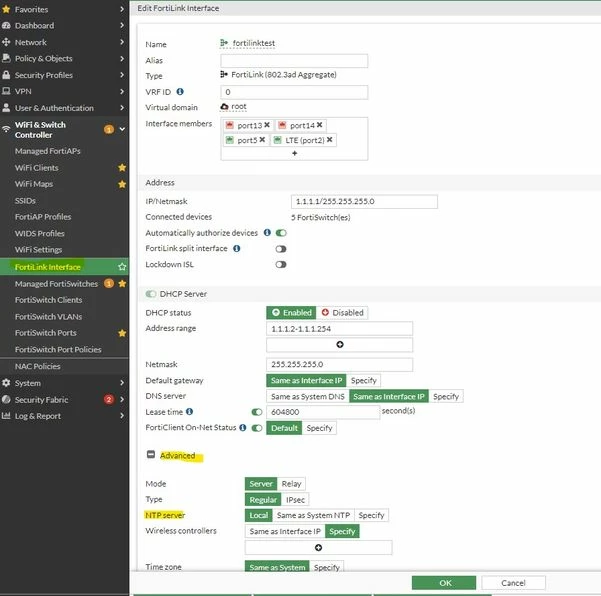Image resolution: width=601 pixels, height=596 pixels.
Task: Click the Policy & Objects icon
Action: pyautogui.click(x=6, y=58)
